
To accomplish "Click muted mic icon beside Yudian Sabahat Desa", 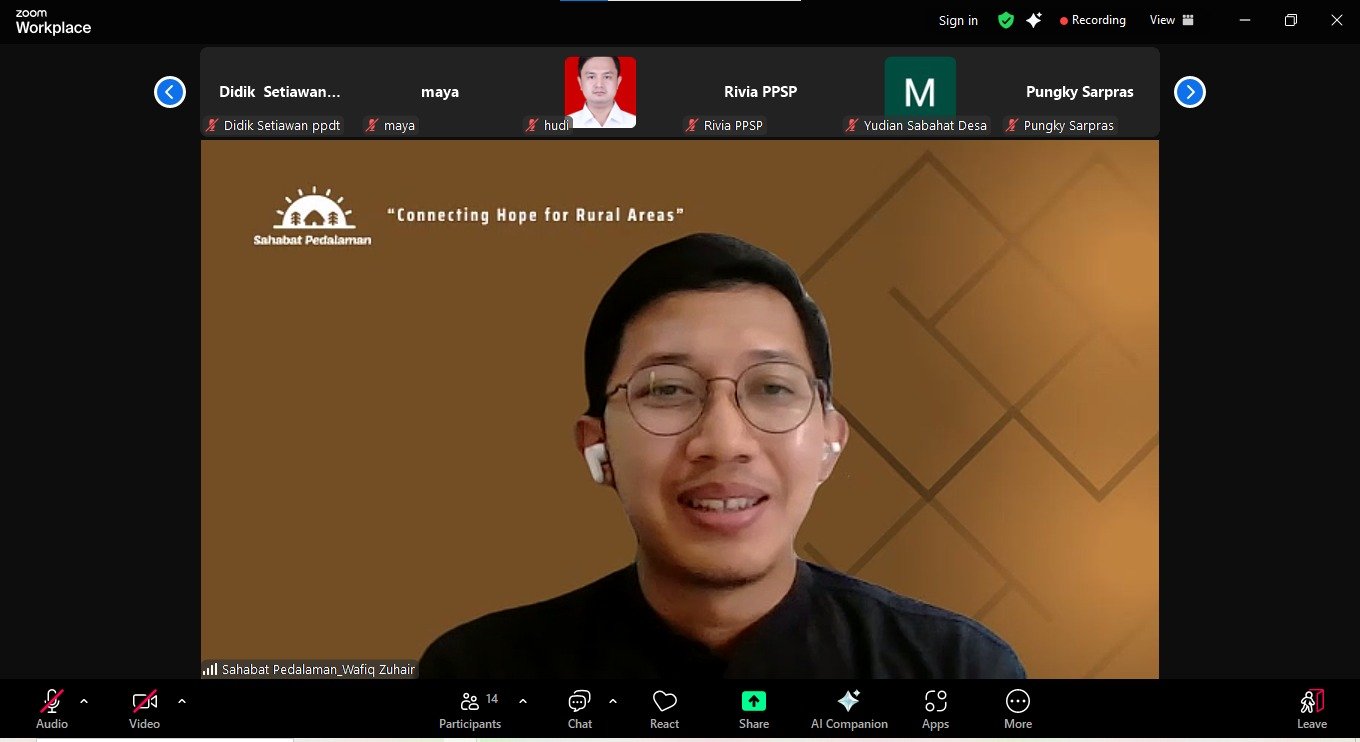I will [x=852, y=126].
